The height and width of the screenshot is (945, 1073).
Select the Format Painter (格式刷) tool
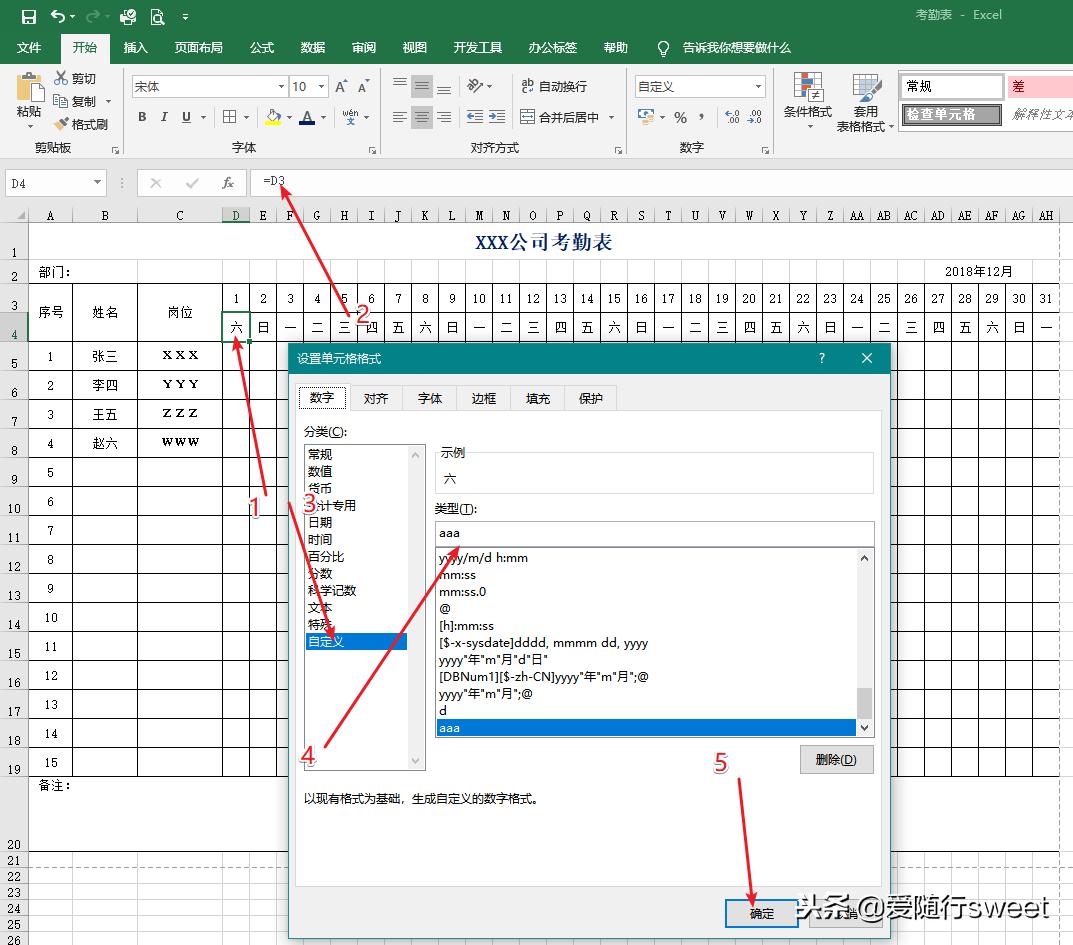(83, 124)
